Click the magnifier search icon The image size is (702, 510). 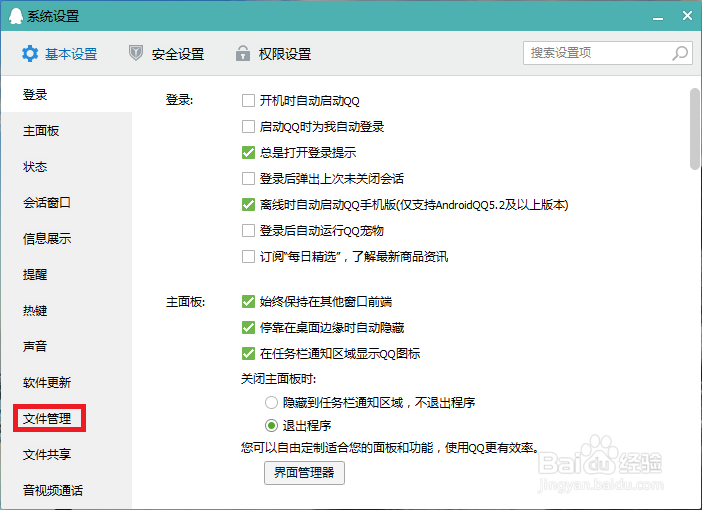(680, 53)
